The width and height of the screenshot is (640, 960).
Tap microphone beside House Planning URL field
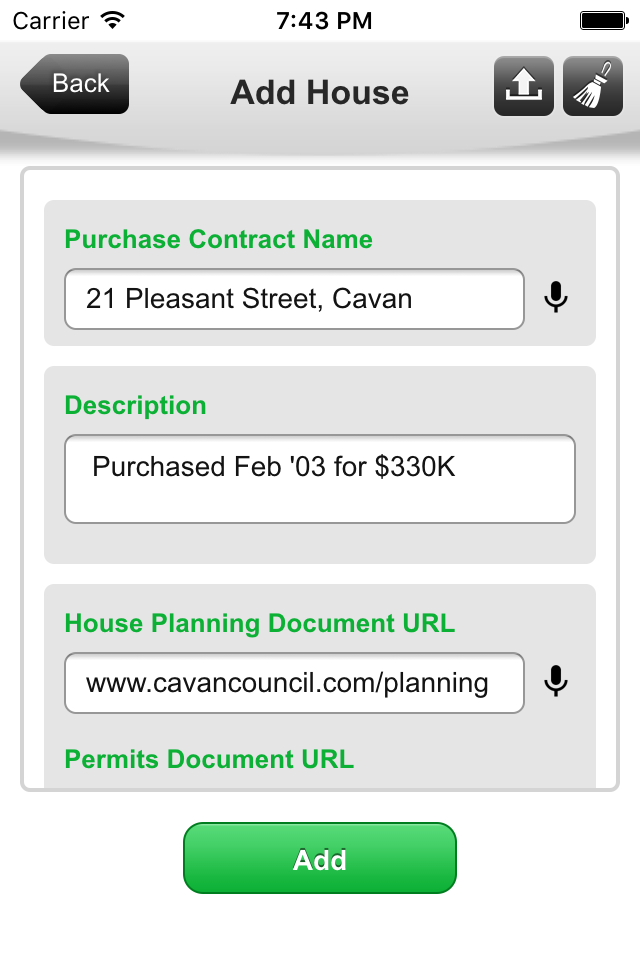(556, 682)
